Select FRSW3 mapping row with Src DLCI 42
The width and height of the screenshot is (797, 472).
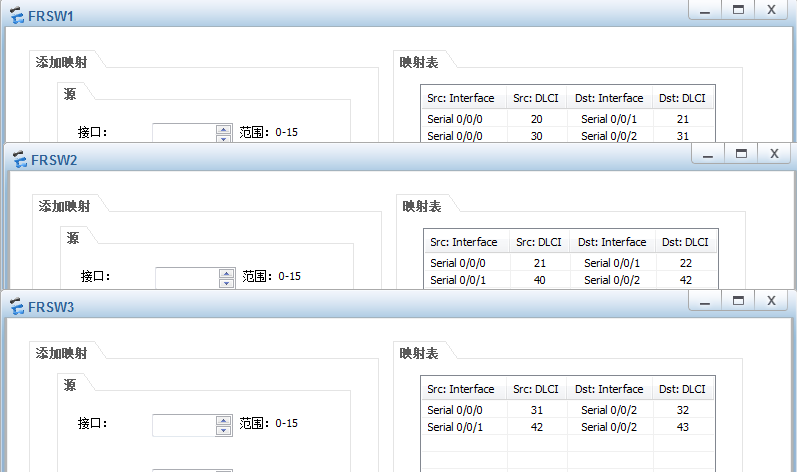537,427
